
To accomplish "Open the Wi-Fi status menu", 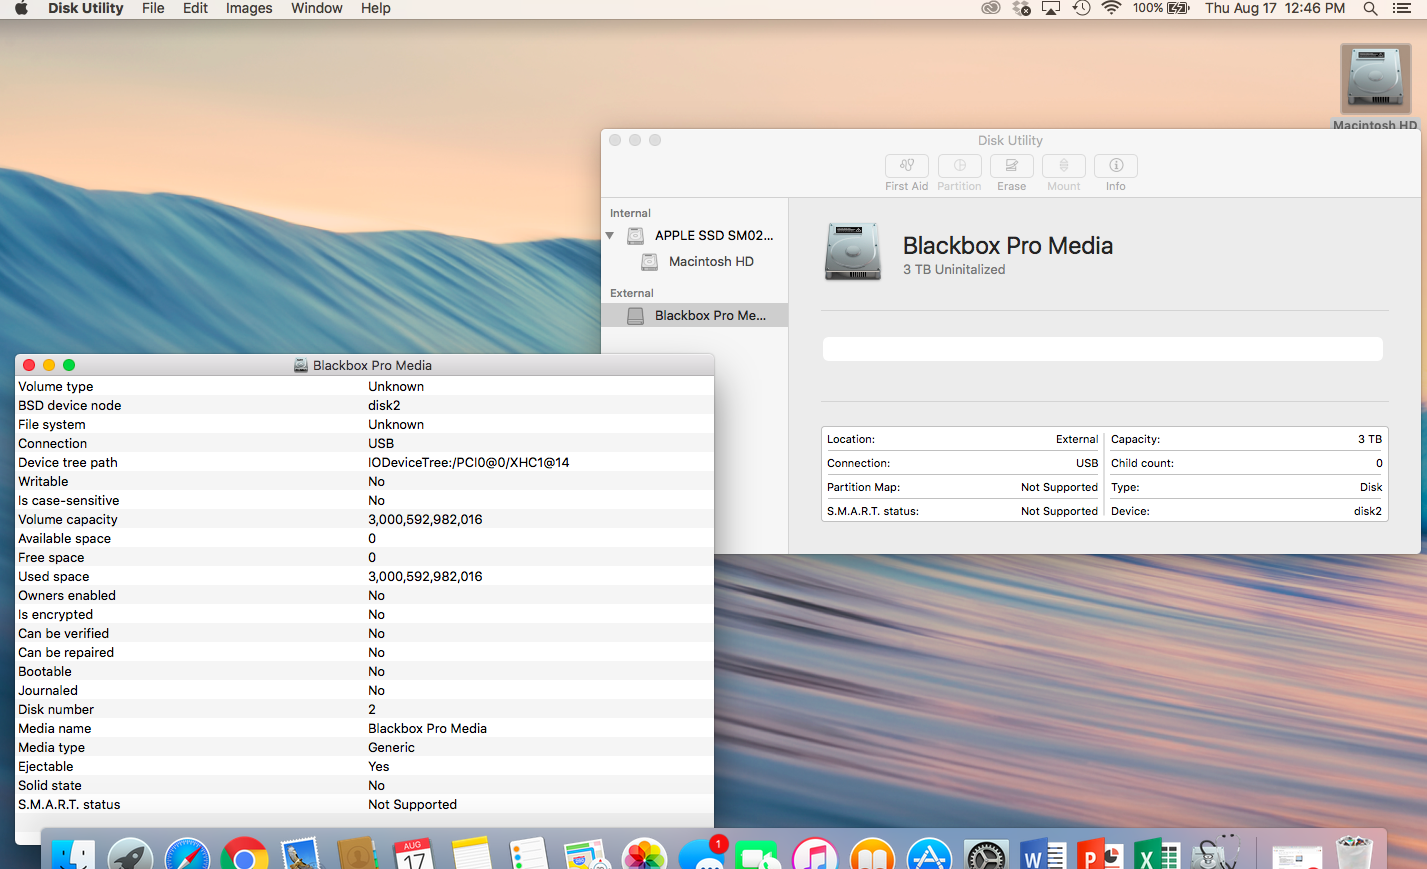I will point(1111,8).
